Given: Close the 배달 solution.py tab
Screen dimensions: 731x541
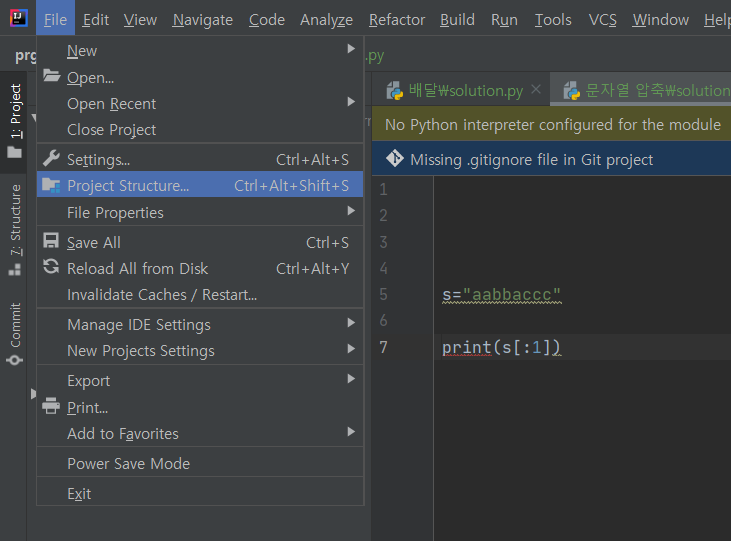Looking at the screenshot, I should [x=536, y=89].
